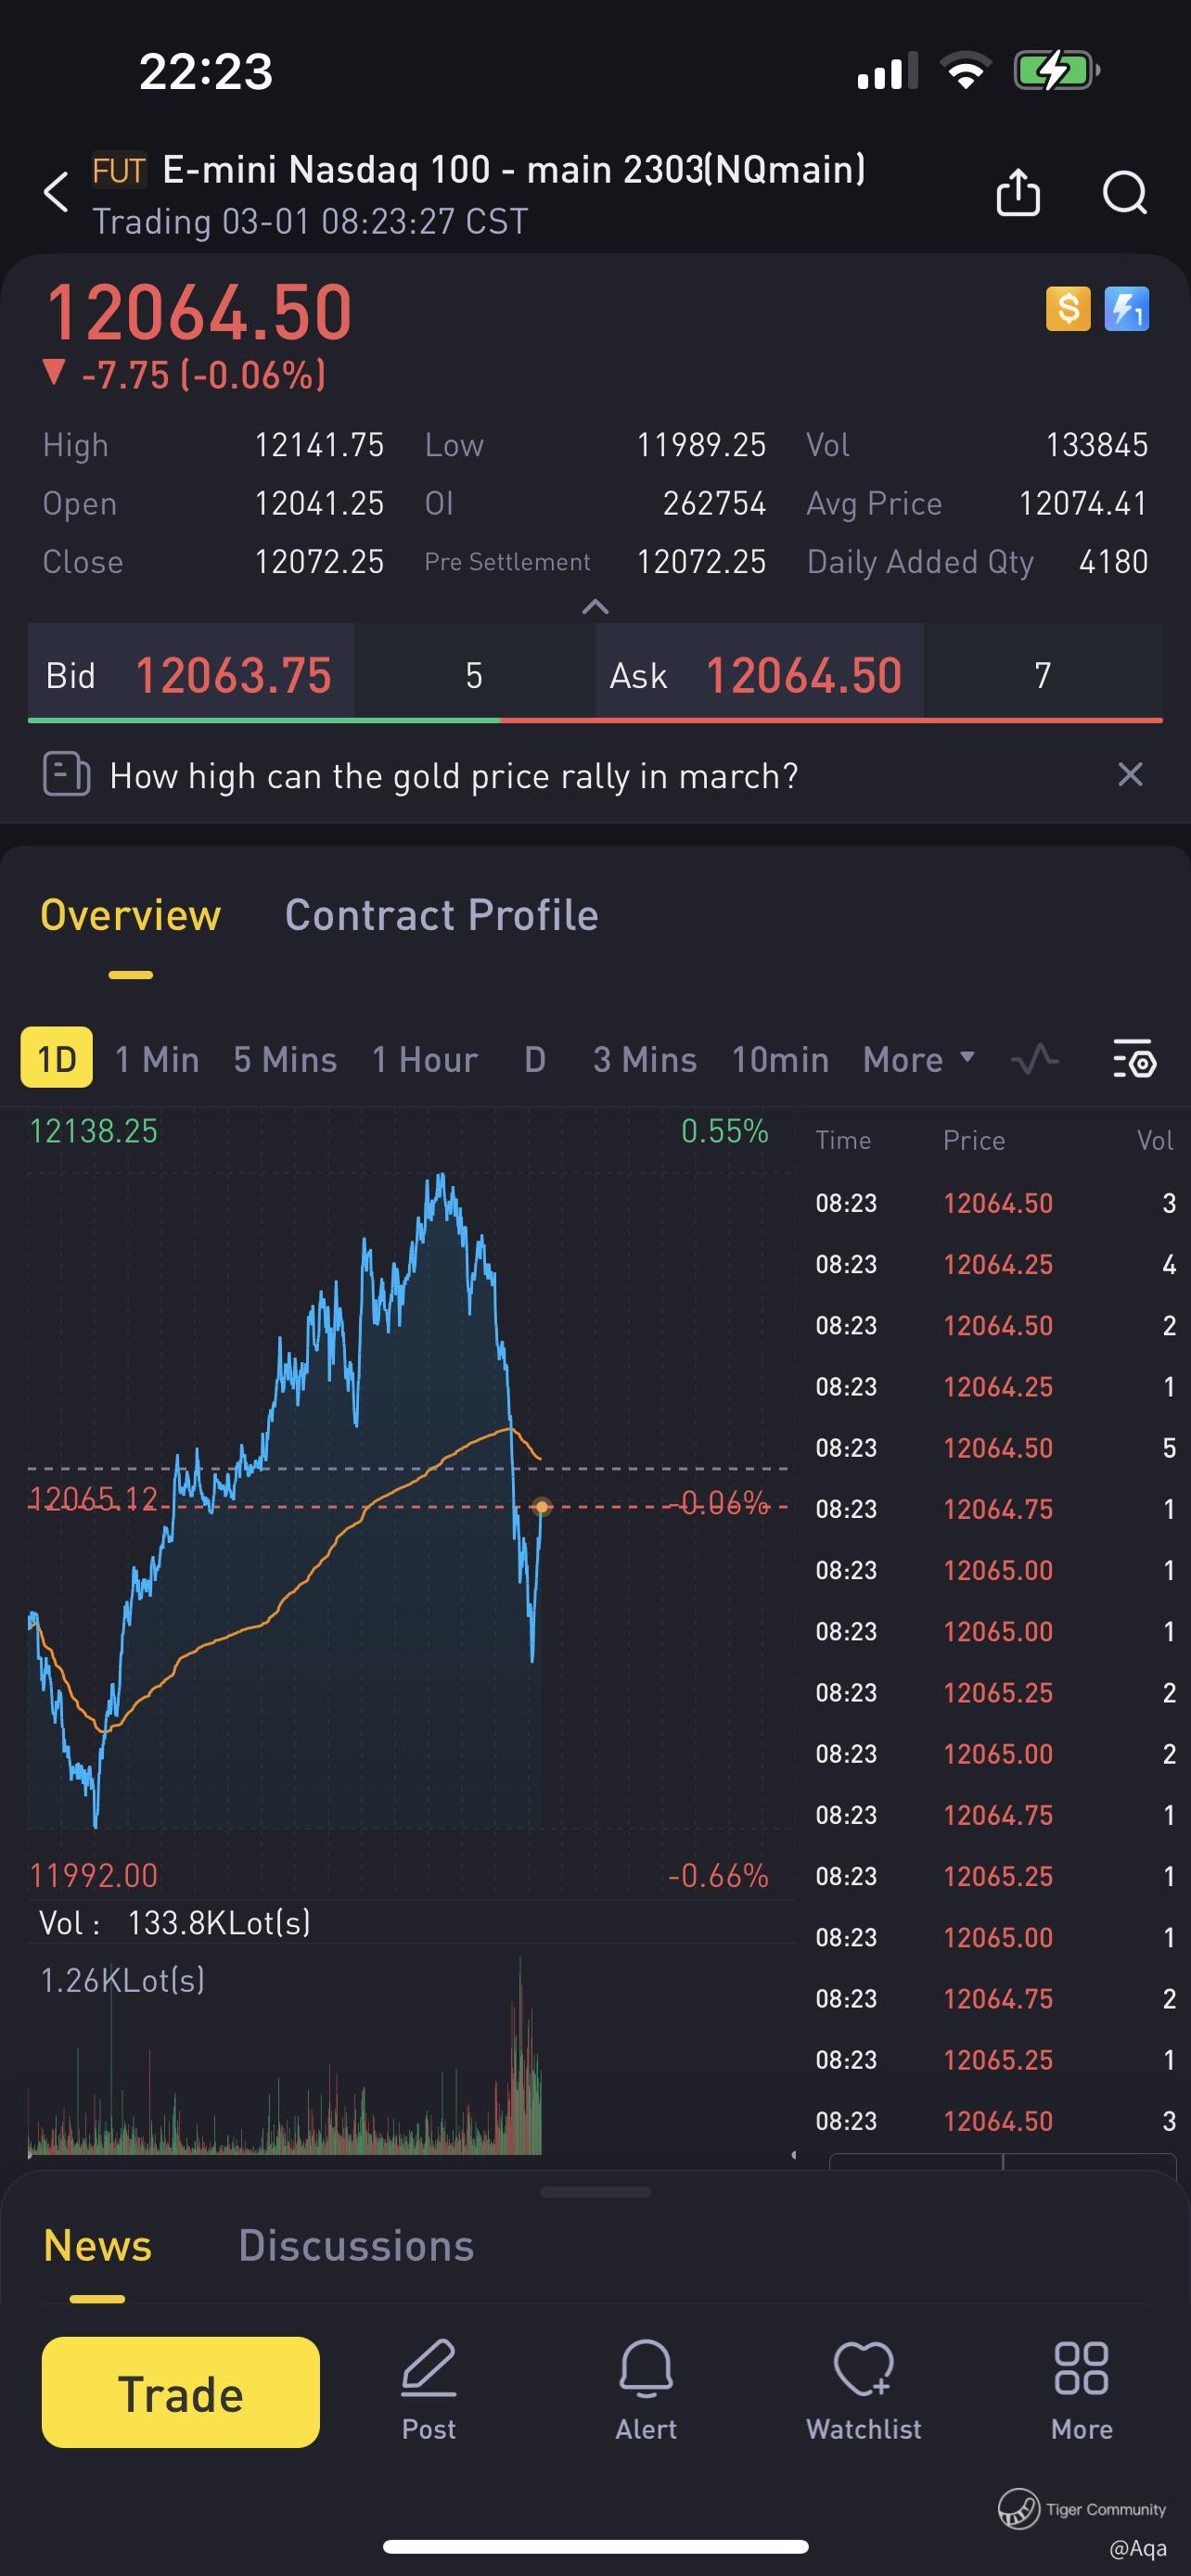Tap the FUT instrument tag
This screenshot has height=2576, width=1191.
pyautogui.click(x=119, y=171)
